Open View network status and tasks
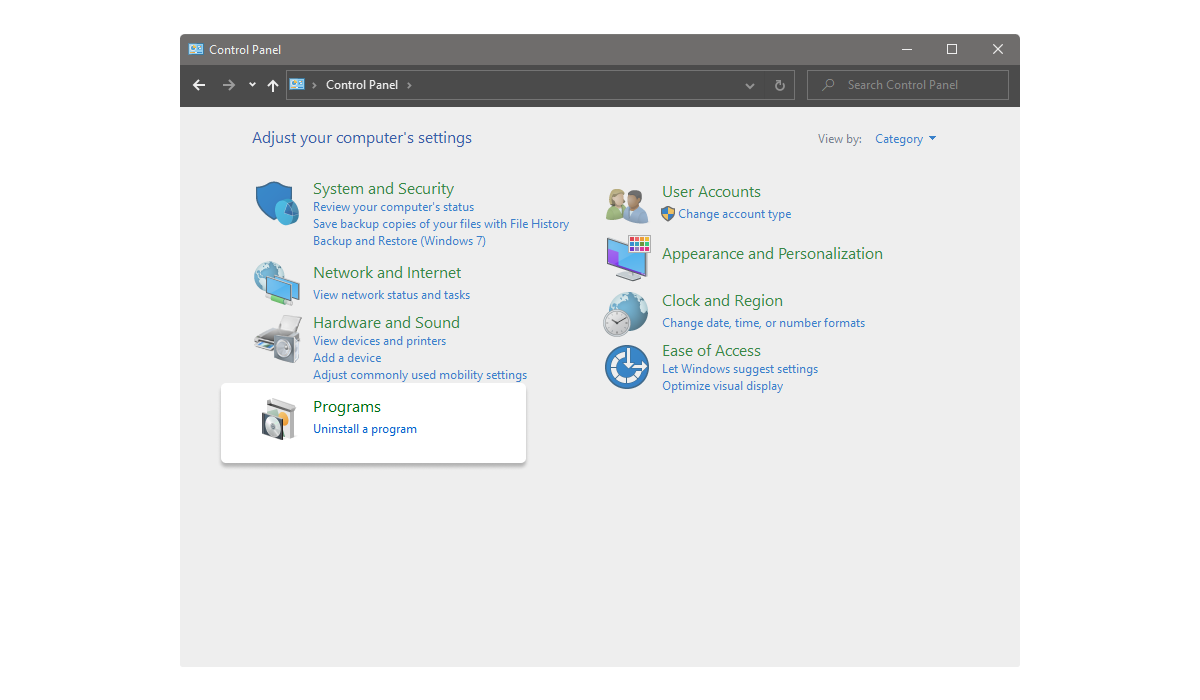 (x=391, y=295)
